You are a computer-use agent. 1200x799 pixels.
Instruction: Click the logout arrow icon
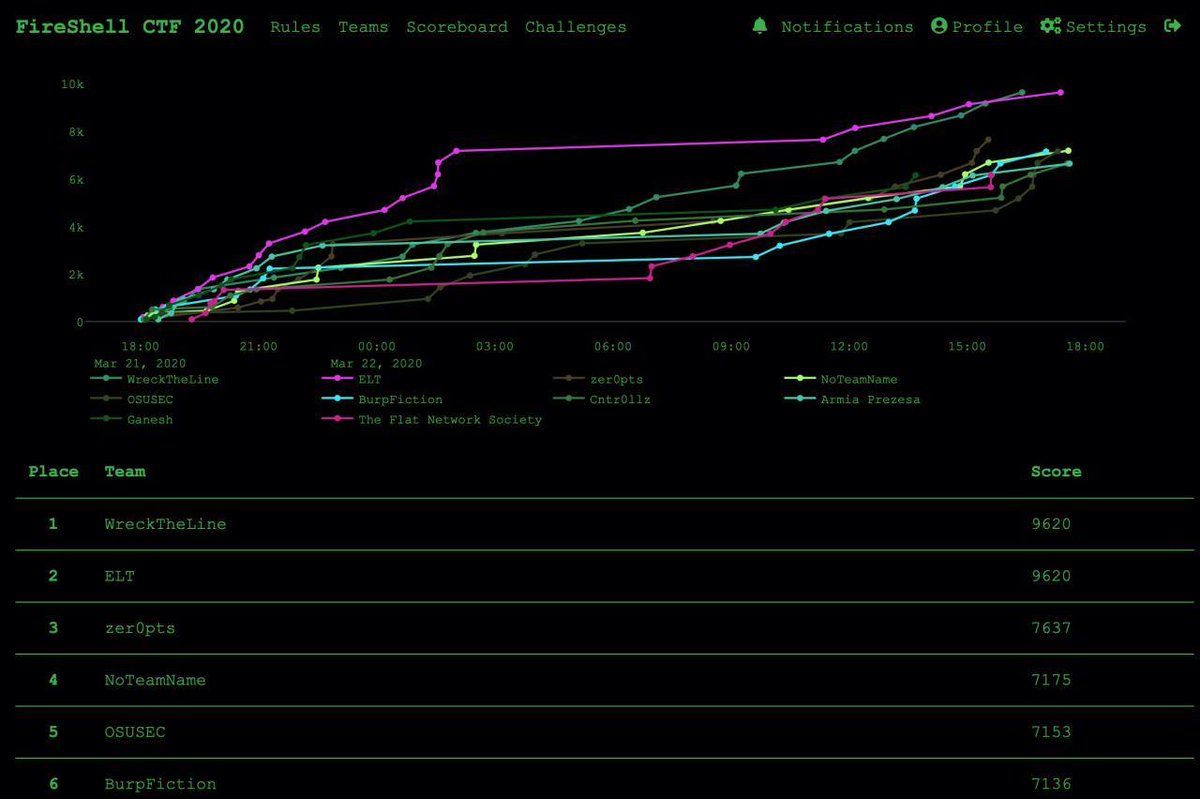[x=1173, y=26]
